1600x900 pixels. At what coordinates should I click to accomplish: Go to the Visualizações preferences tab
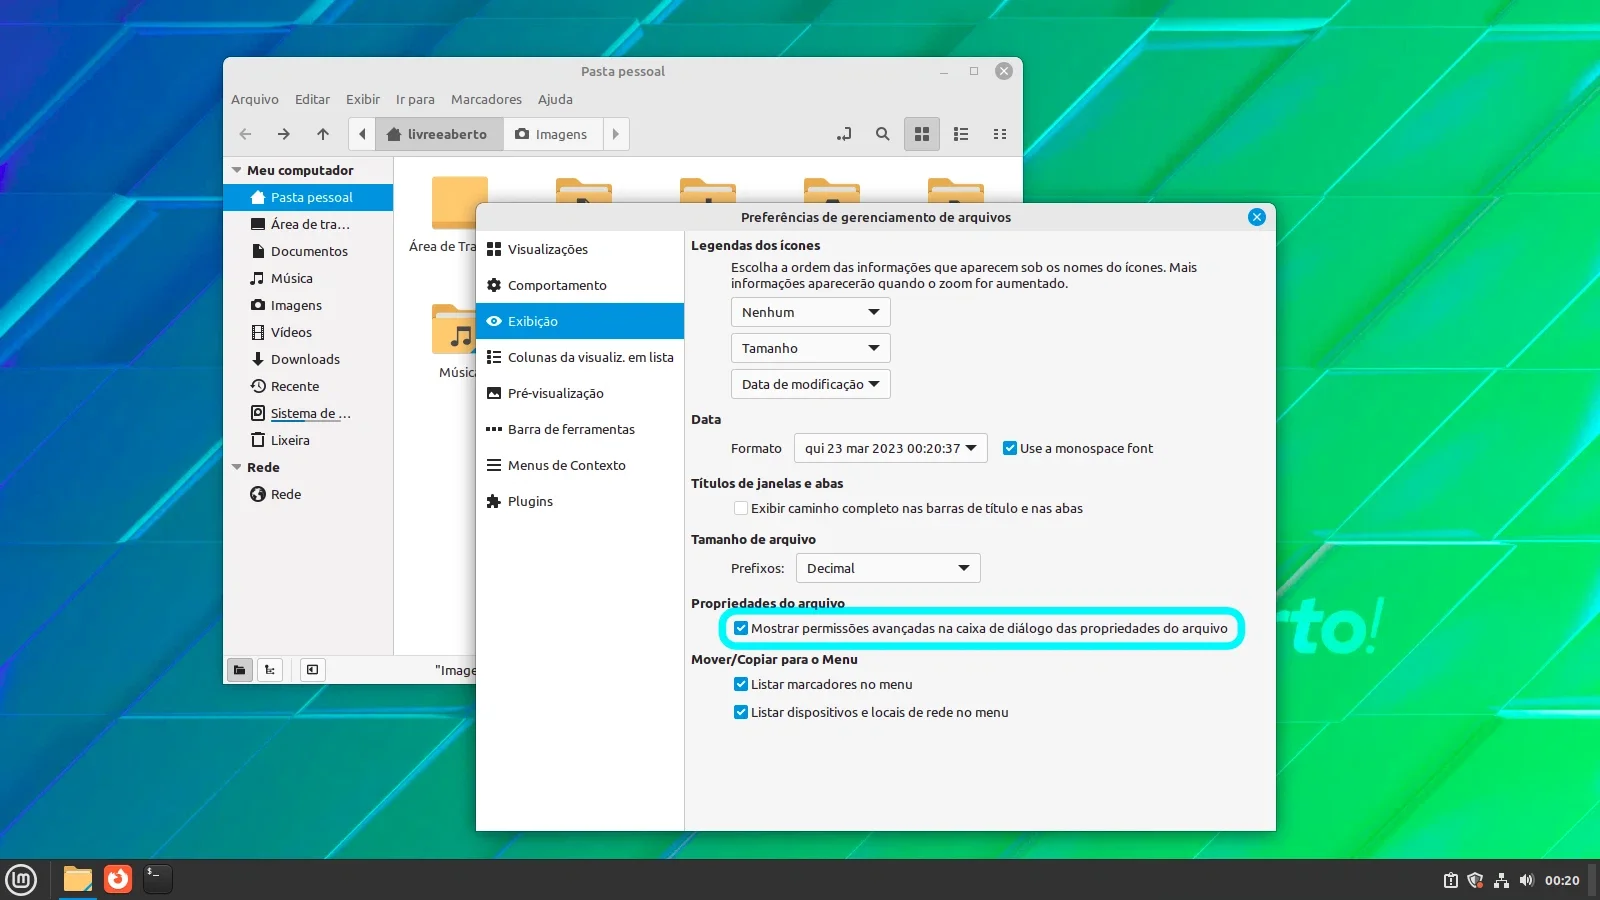[580, 249]
